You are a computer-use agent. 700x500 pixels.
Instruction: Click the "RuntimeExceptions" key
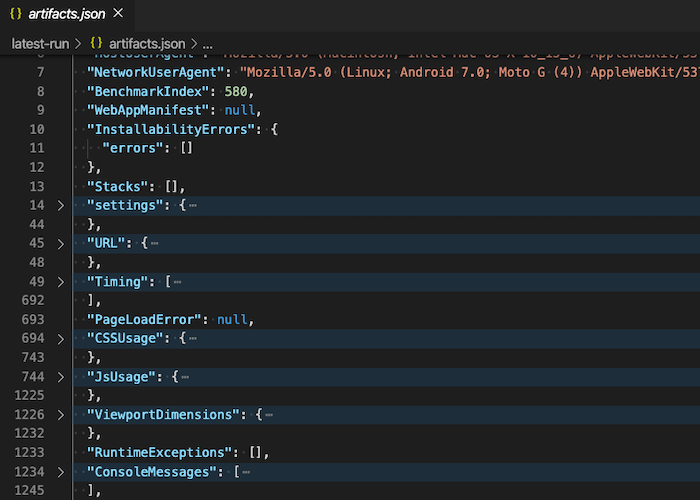pos(159,453)
